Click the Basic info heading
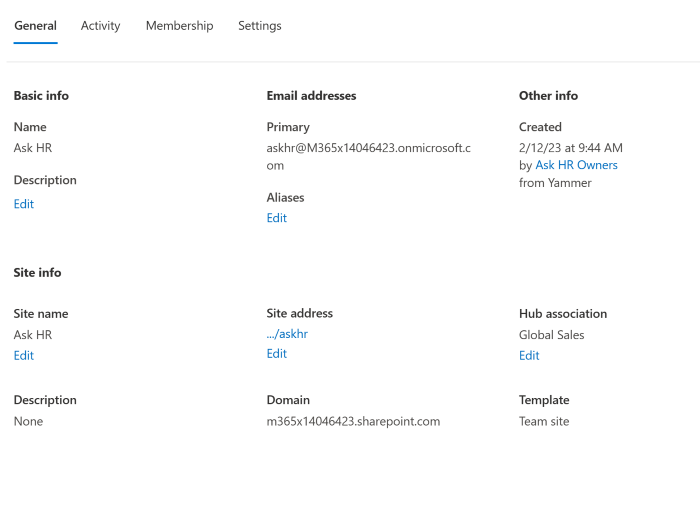 41,96
